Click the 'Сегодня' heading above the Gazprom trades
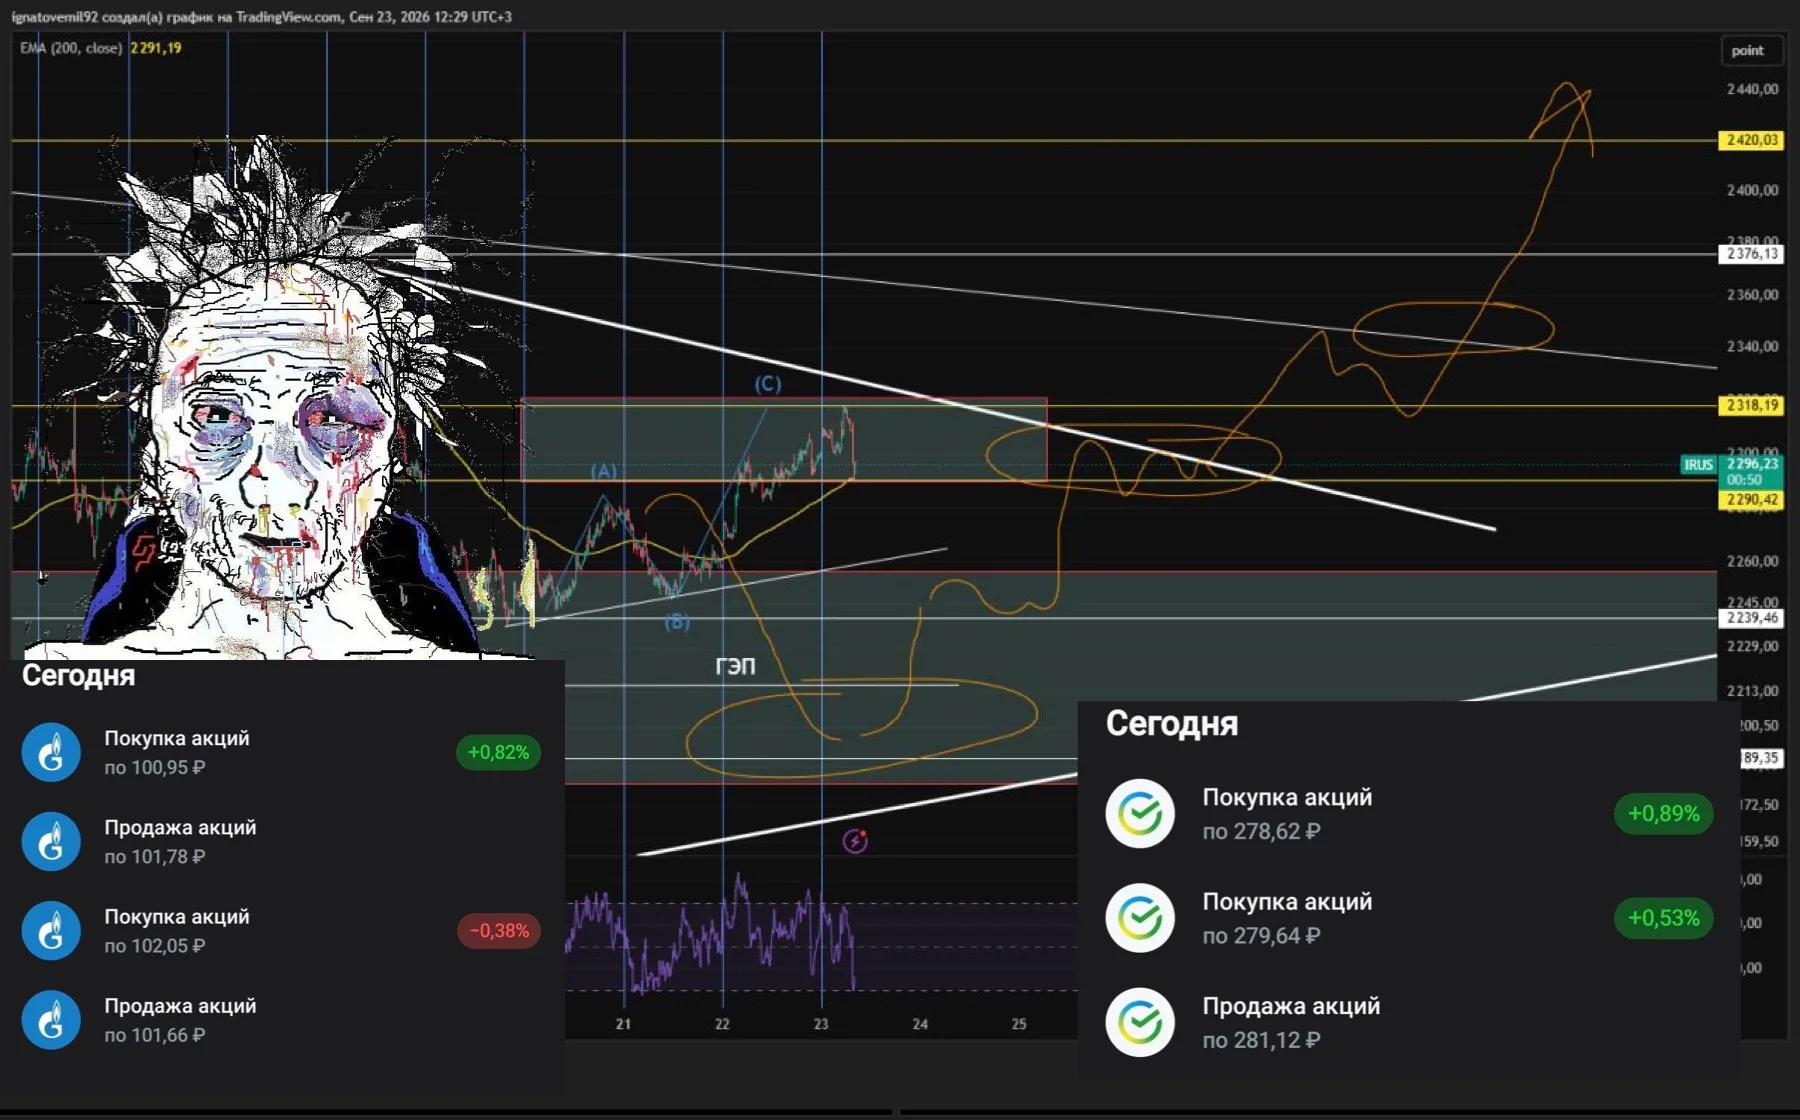 click(78, 676)
